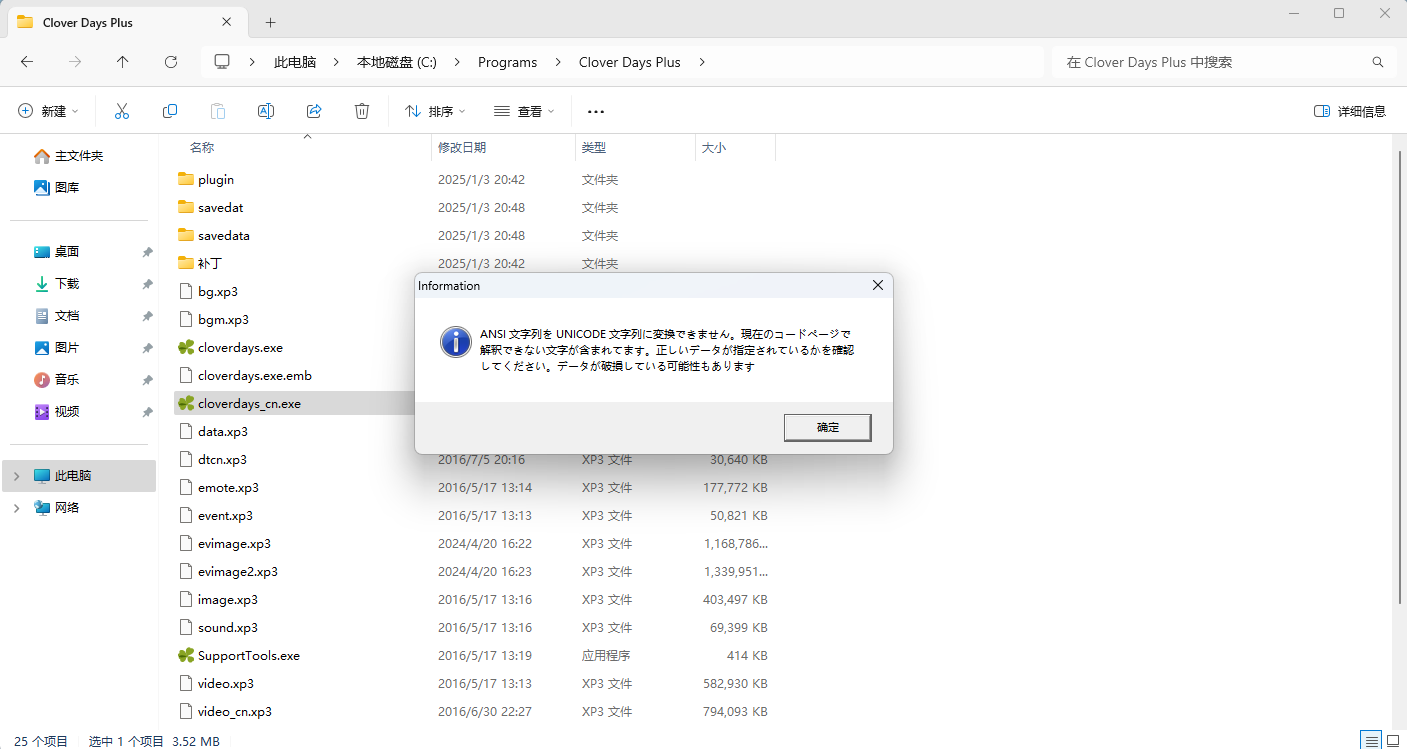Select the SupportTools.exe clover icon

pyautogui.click(x=185, y=656)
